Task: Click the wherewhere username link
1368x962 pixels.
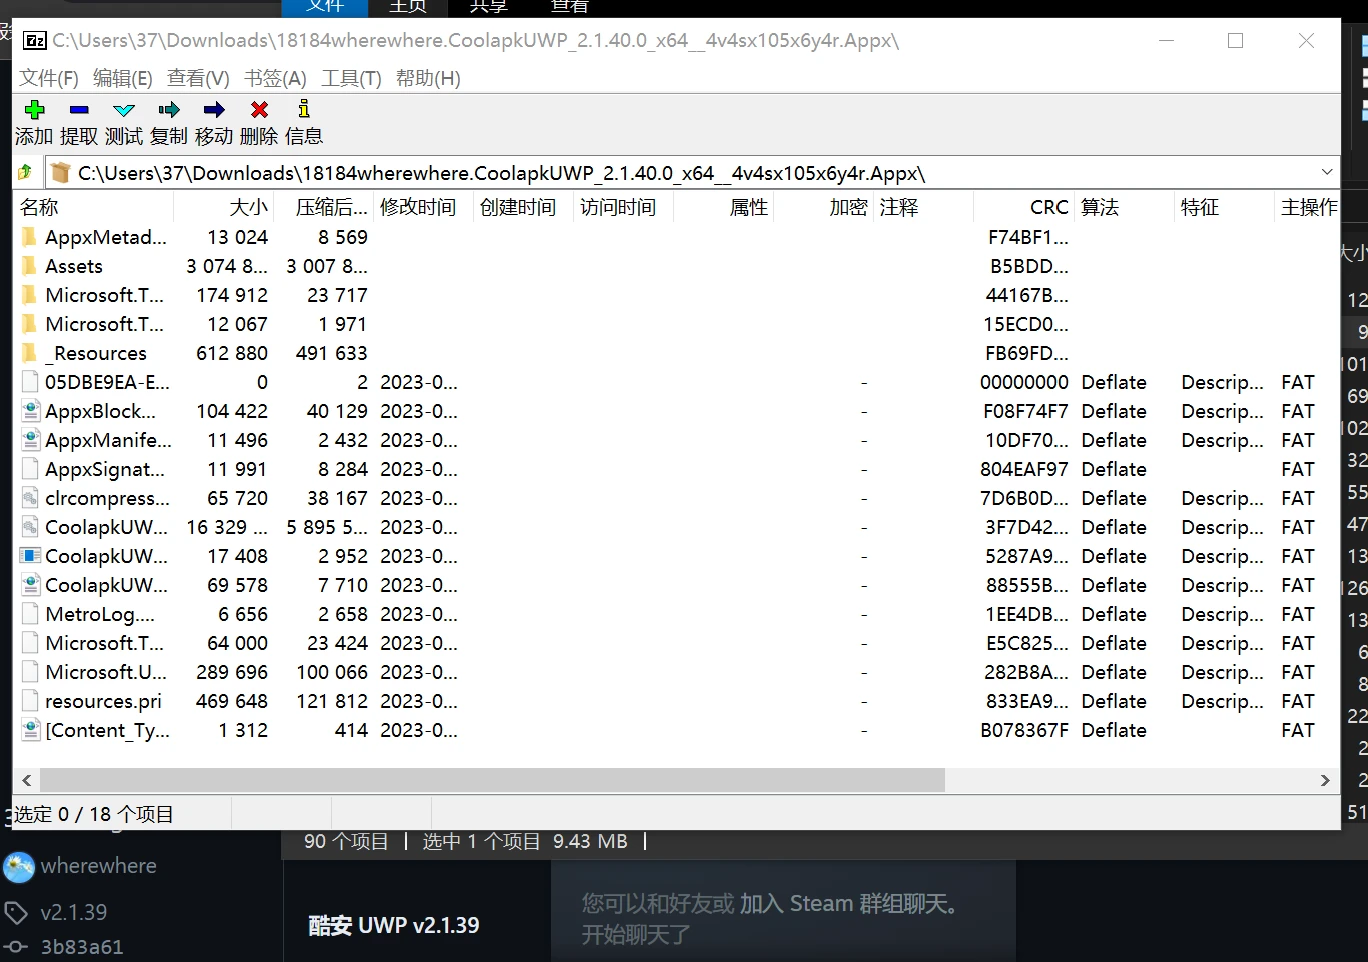Action: coord(99,866)
